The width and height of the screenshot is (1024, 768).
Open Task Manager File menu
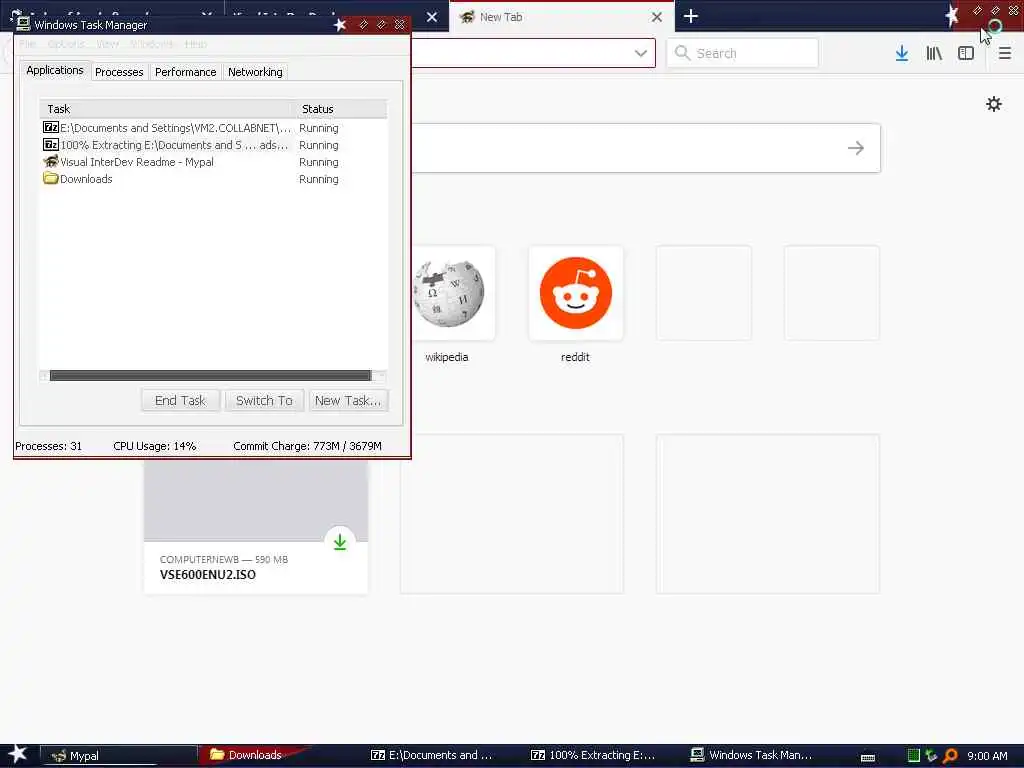27,44
